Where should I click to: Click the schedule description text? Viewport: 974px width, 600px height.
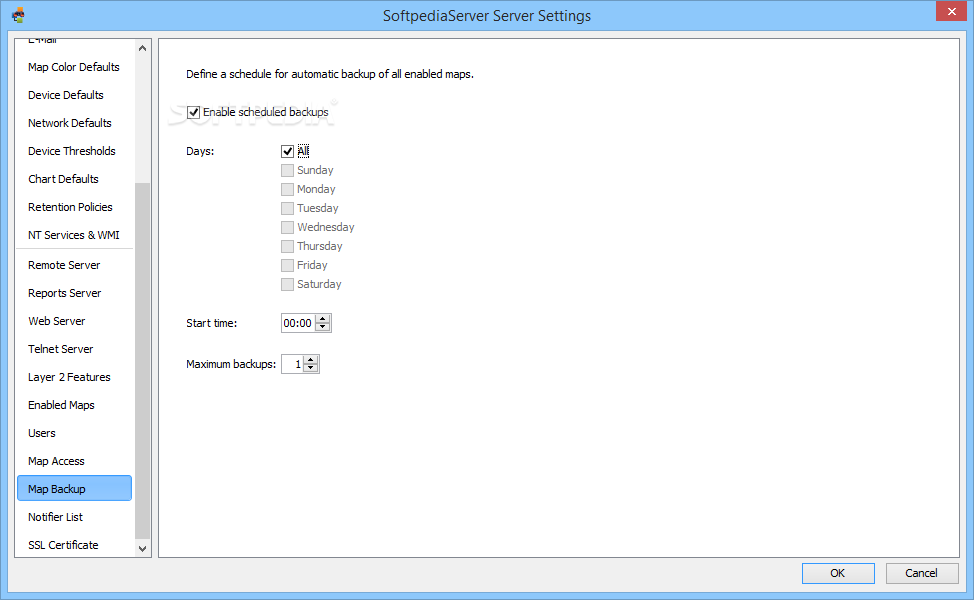[x=330, y=74]
